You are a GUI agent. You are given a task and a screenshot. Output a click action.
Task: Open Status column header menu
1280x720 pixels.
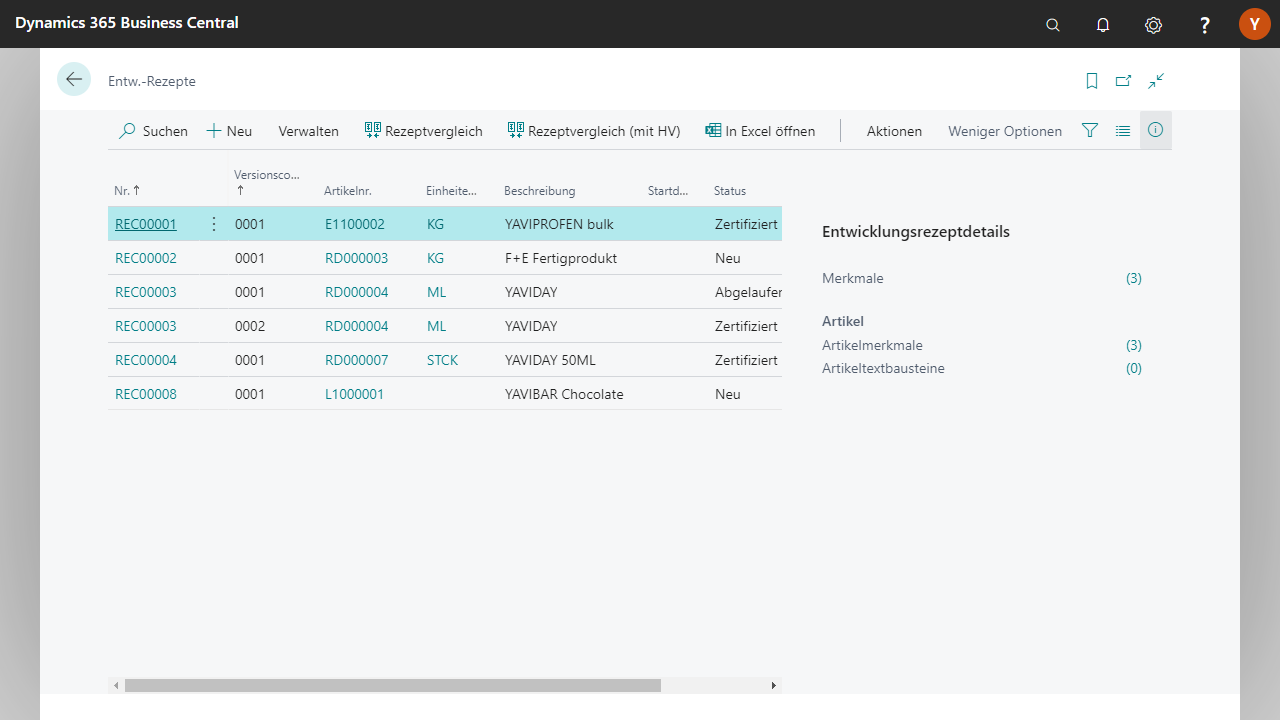click(x=730, y=190)
